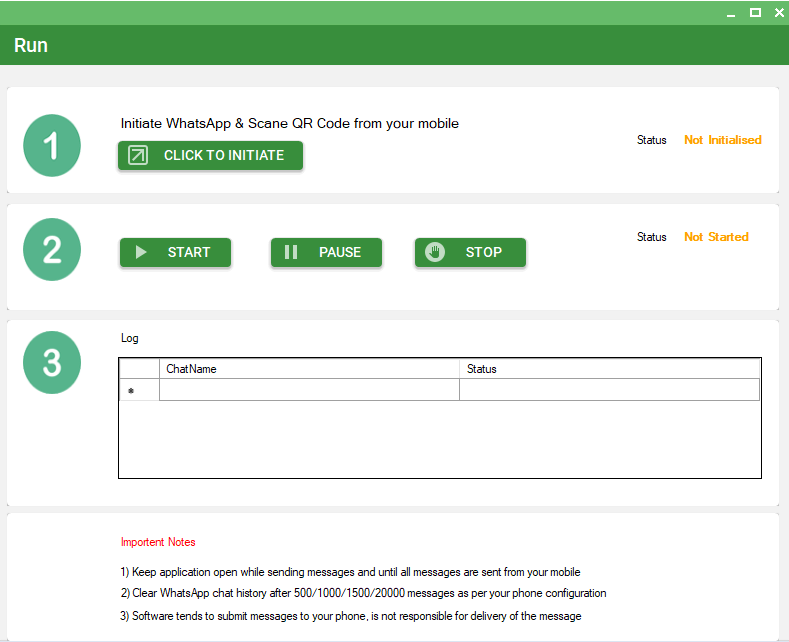Screen dimensions: 789x642
Task: Click the "Not Started" status text
Action: click(716, 237)
